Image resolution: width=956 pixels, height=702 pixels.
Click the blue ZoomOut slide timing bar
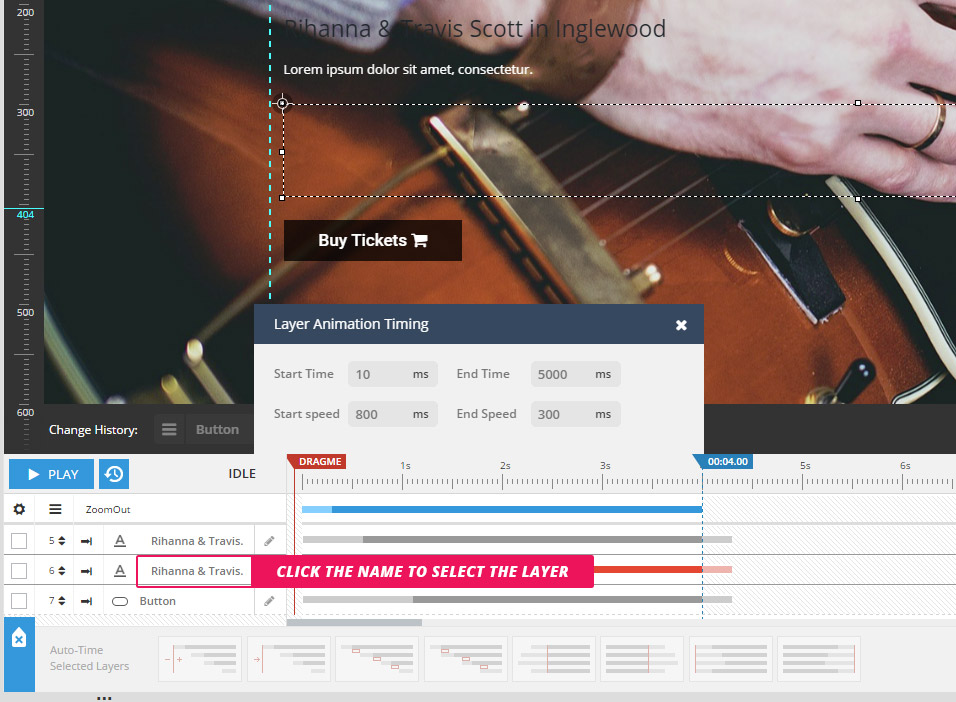click(x=502, y=509)
